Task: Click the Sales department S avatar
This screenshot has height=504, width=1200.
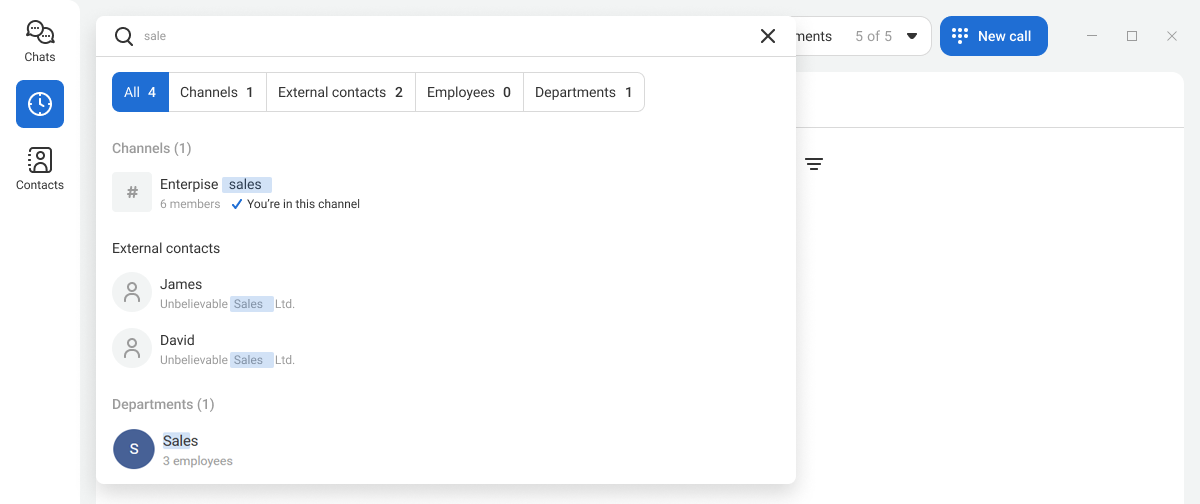Action: (x=134, y=449)
